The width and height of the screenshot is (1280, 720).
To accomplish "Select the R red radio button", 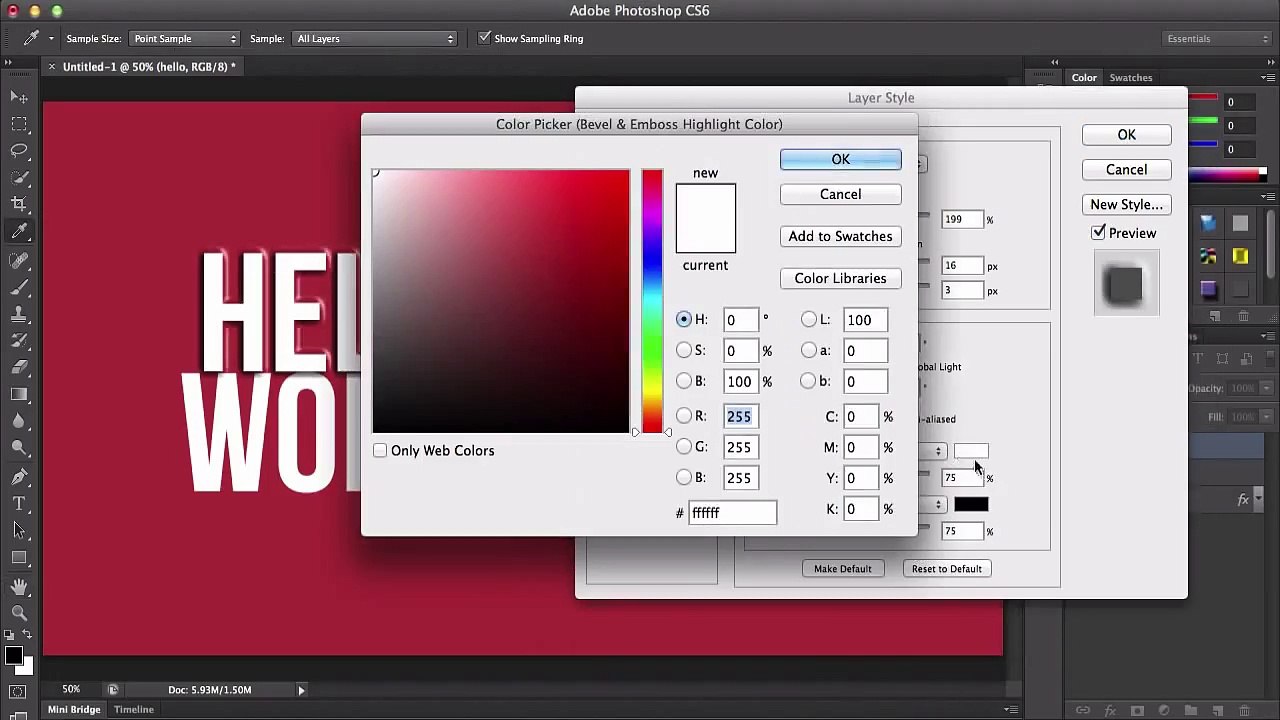I will point(684,416).
